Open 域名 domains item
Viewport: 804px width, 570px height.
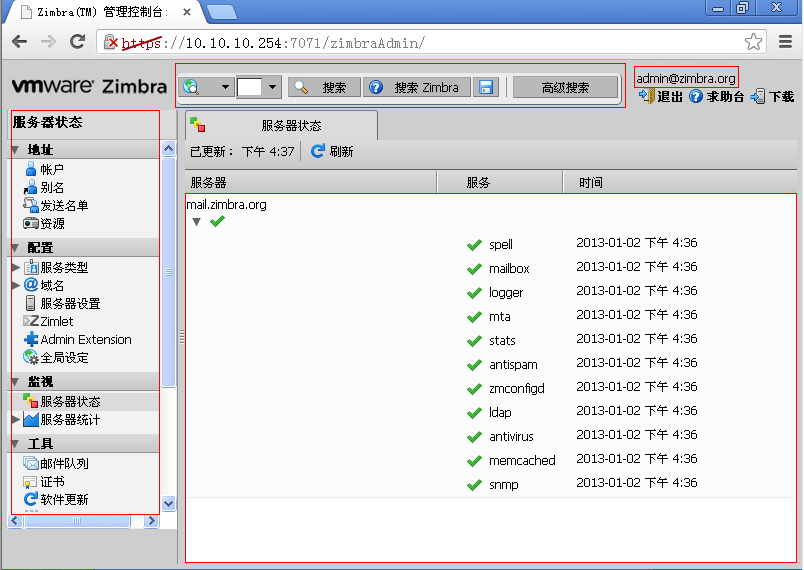(x=44, y=285)
